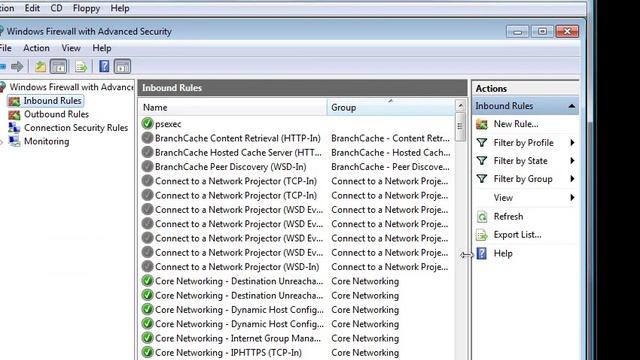Viewport: 640px width, 360px height.
Task: Click the New Rule icon in Actions
Action: pyautogui.click(x=482, y=124)
